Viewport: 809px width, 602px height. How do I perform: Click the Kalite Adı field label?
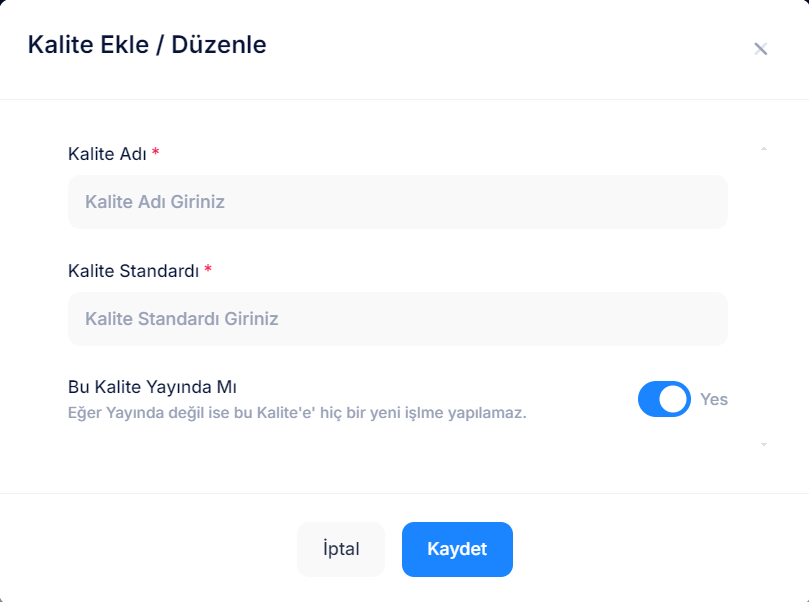coord(107,154)
